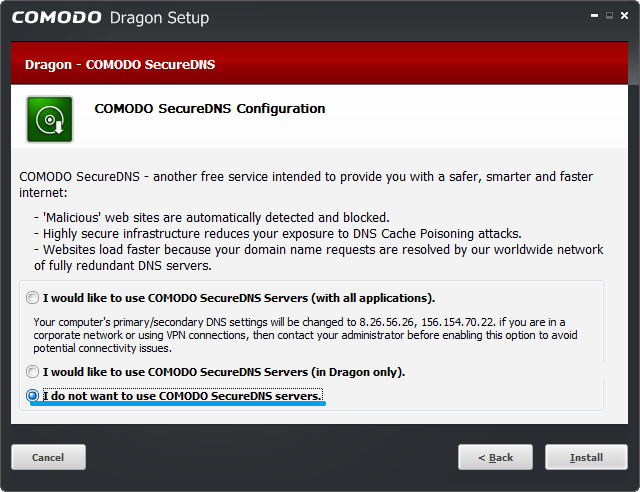Click the Dragon Setup title text
The image size is (640, 492).
tap(159, 18)
